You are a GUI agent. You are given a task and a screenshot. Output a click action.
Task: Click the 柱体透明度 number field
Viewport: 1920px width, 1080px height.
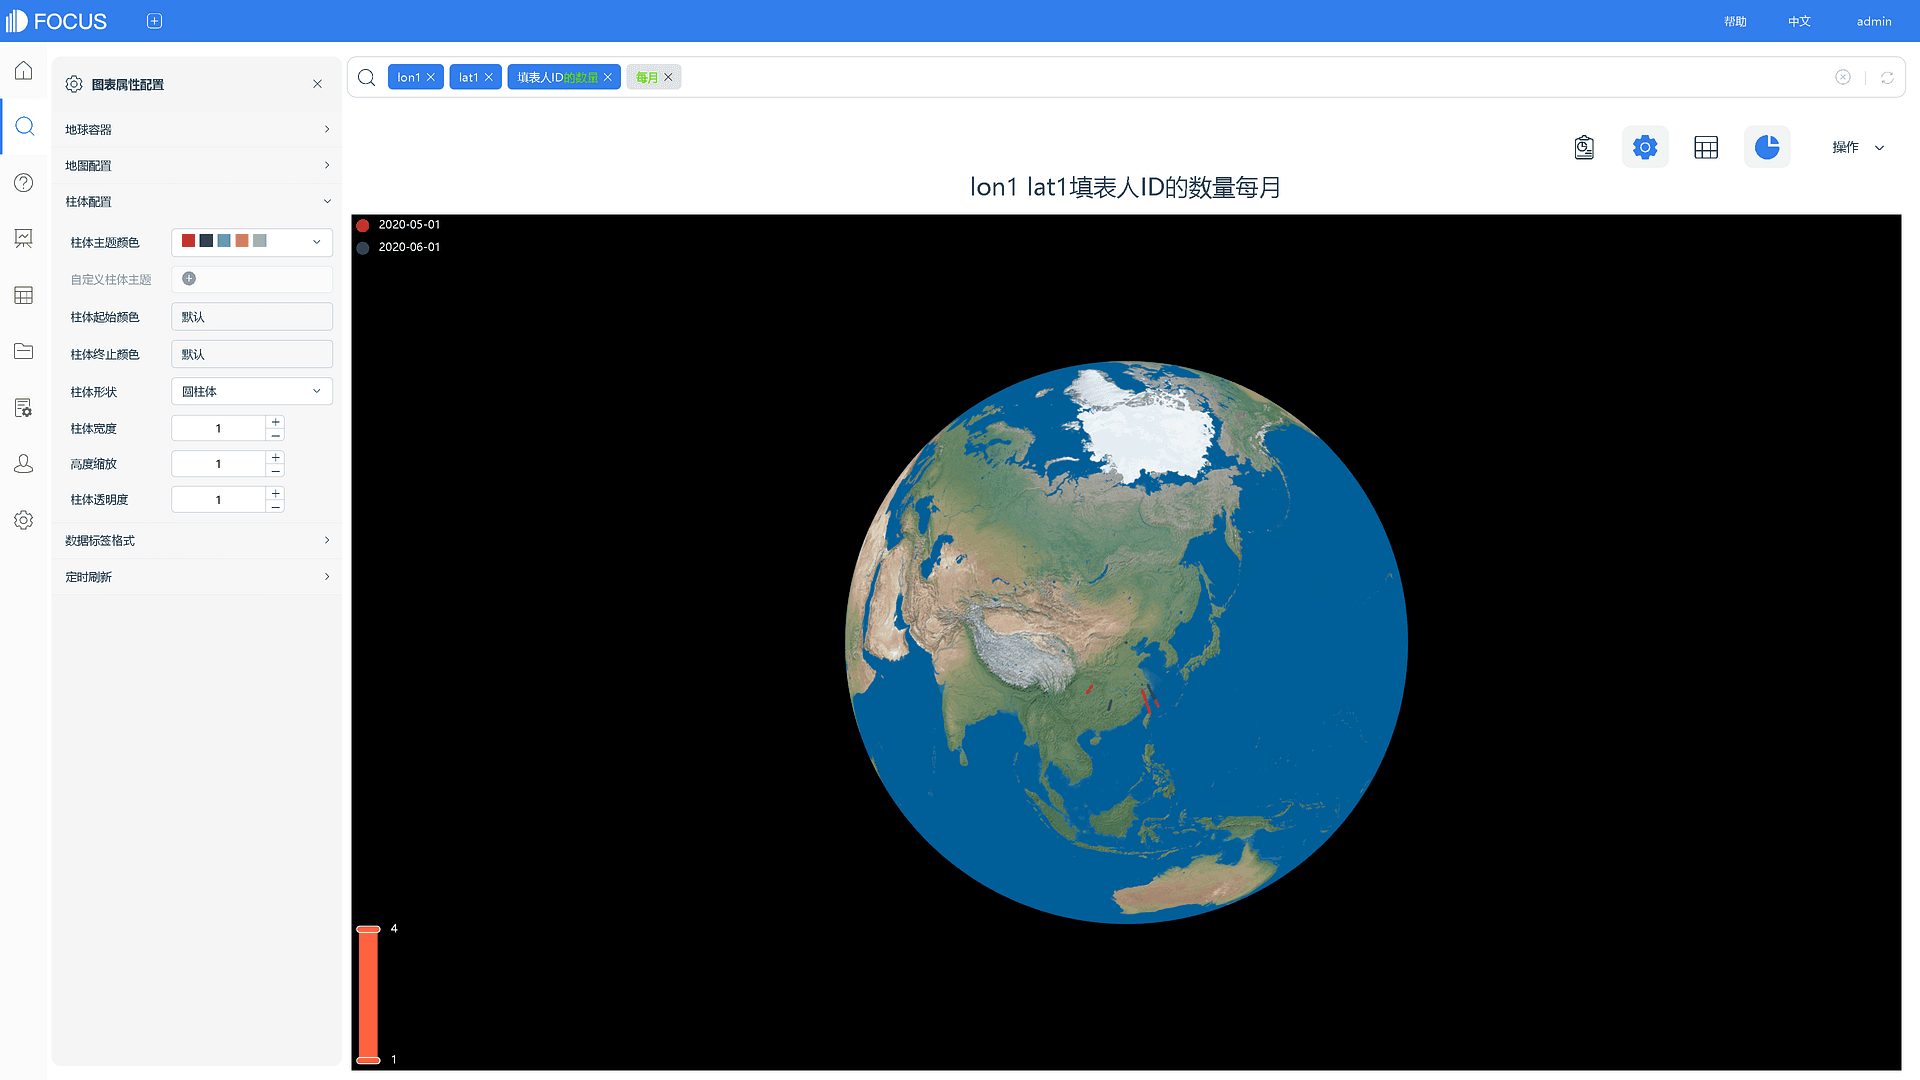click(x=219, y=499)
